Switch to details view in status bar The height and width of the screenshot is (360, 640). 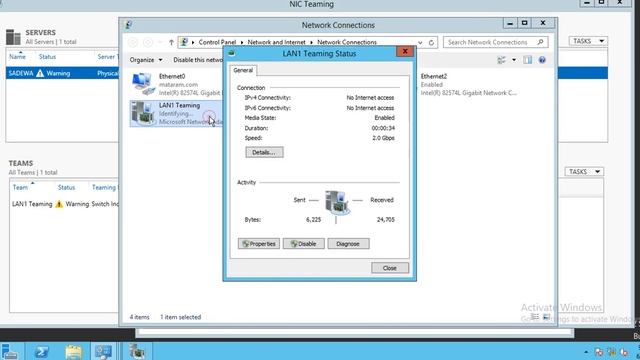[x=535, y=317]
